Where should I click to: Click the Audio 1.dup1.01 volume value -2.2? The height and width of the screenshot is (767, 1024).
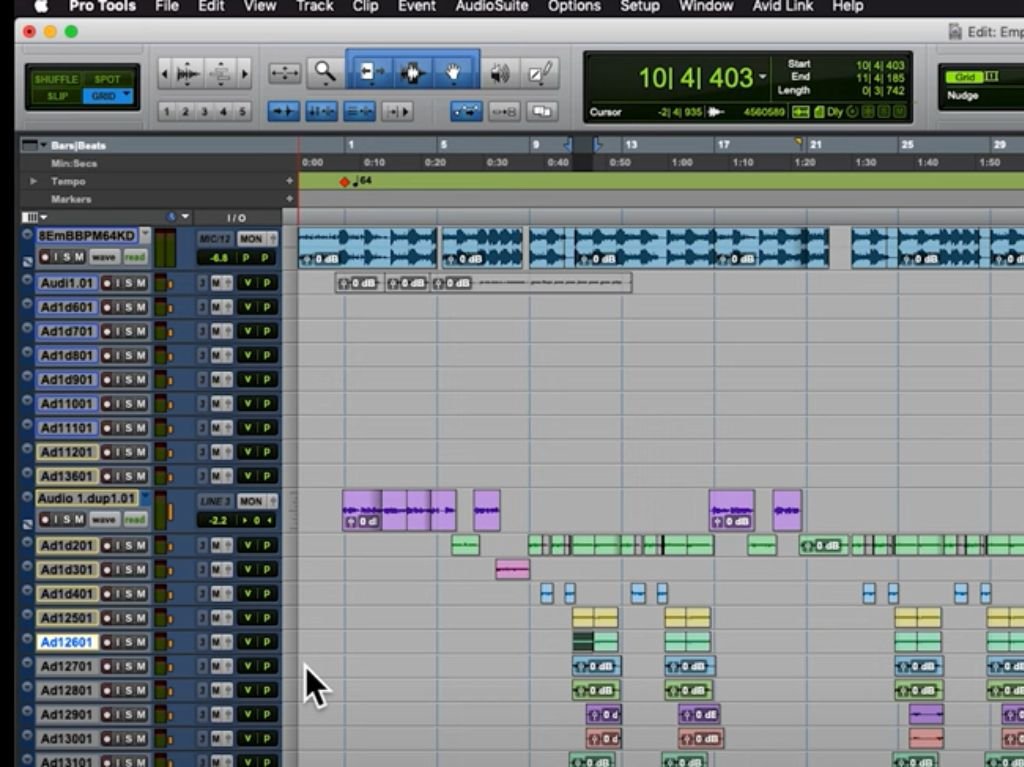[x=218, y=521]
